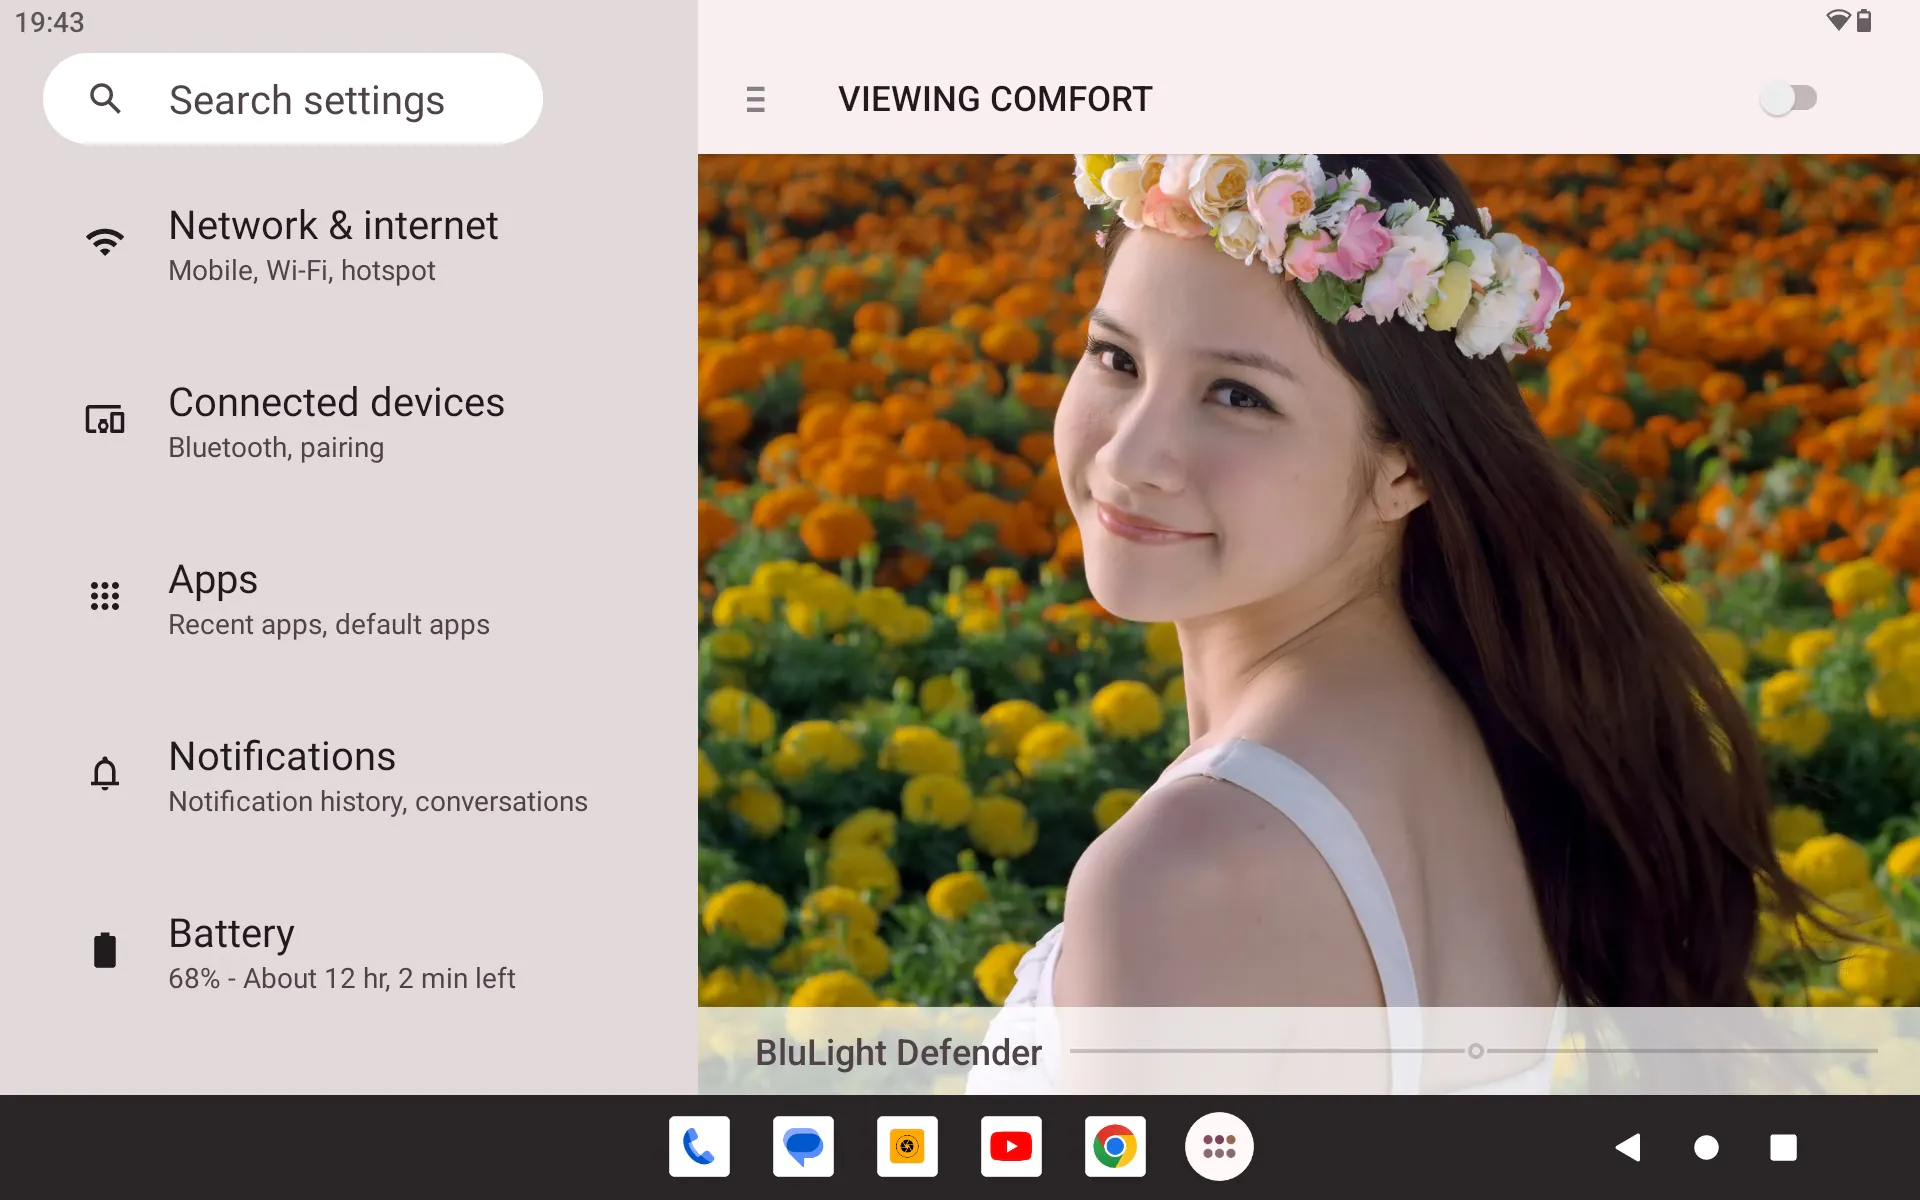Screen dimensions: 1920x1200
Task: Open the app drawer button in taskbar
Action: (x=1219, y=1147)
